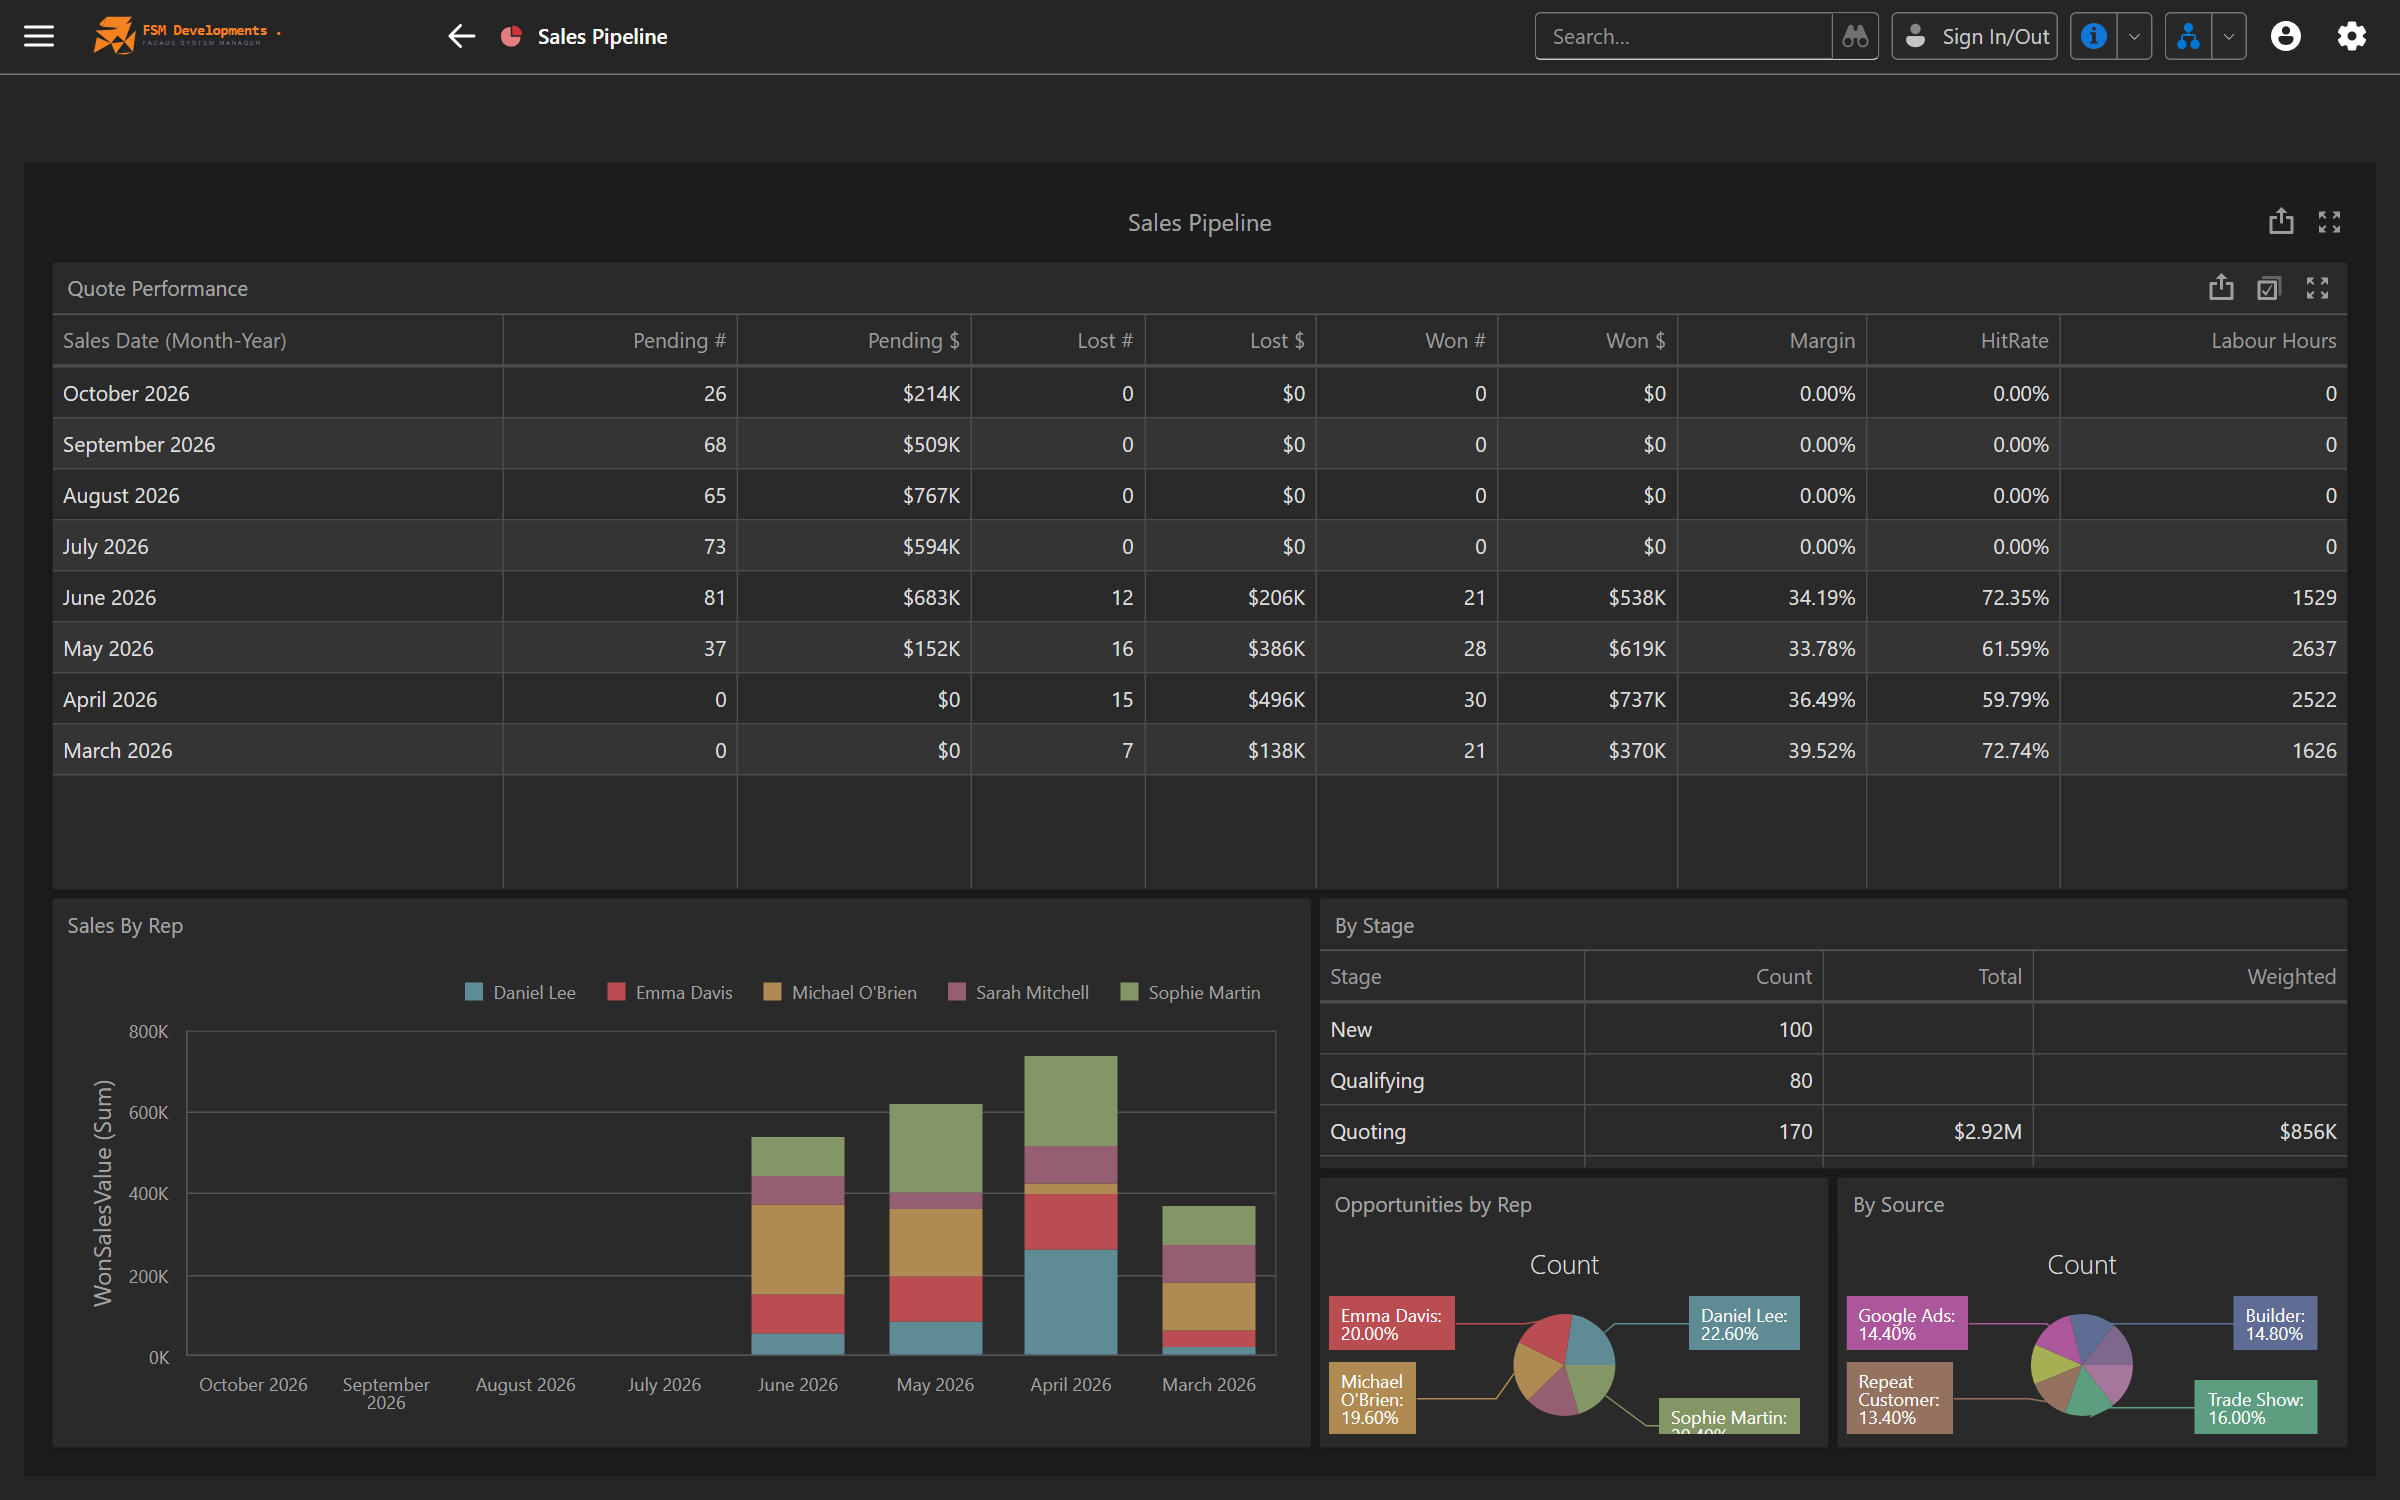Select the Qualifying stage row

(1834, 1080)
